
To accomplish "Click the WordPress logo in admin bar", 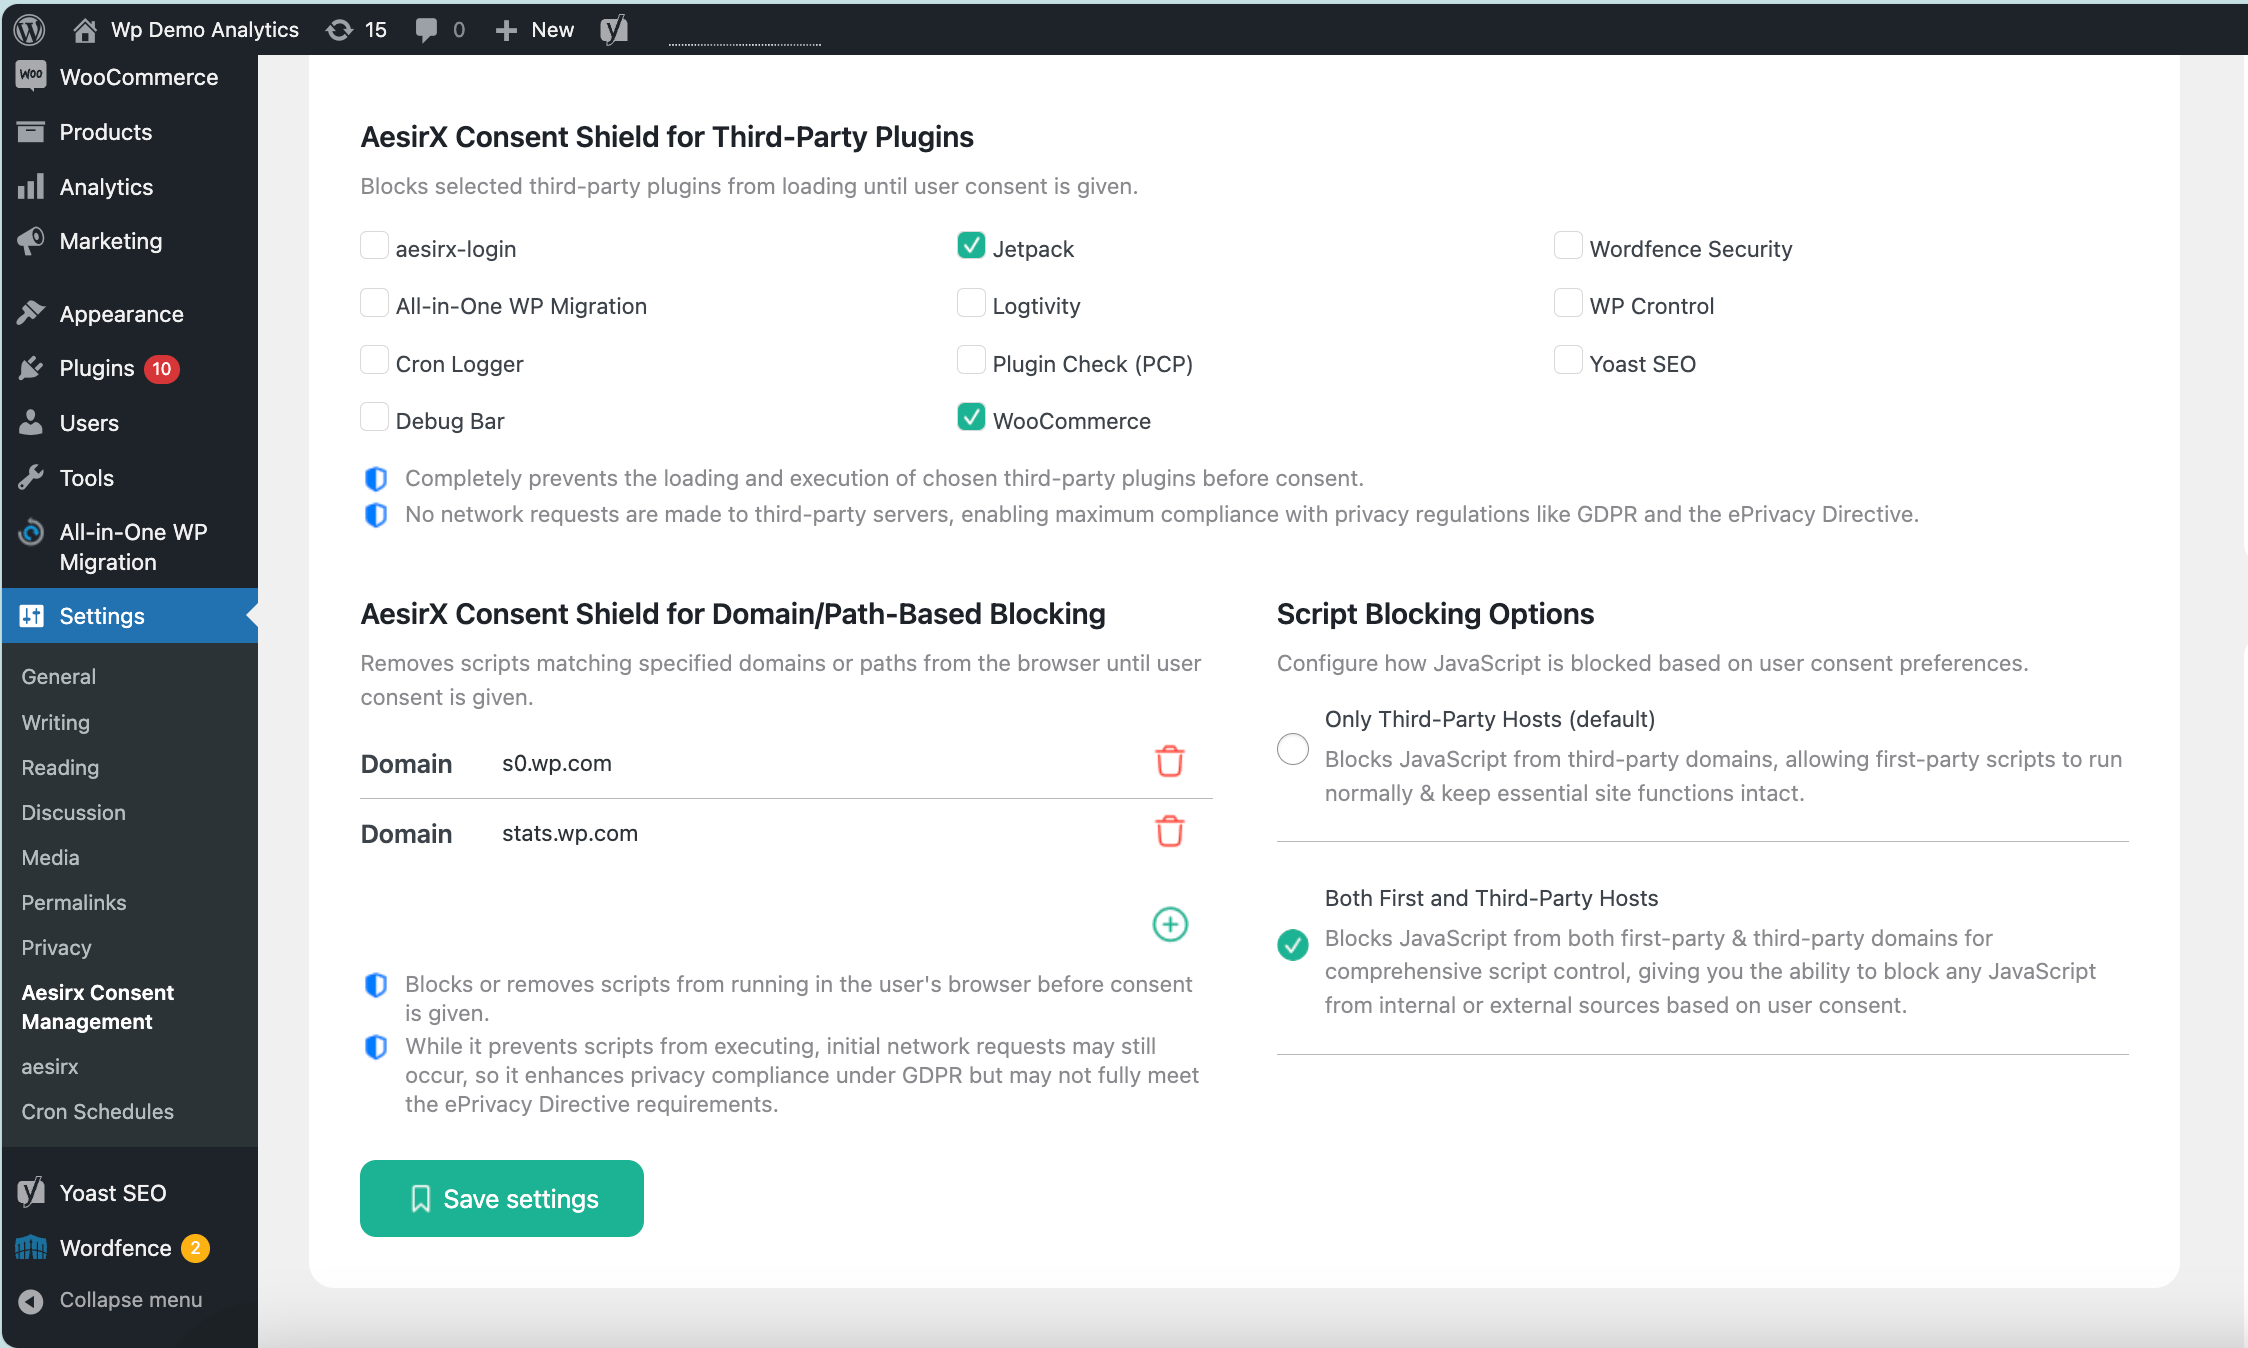I will (30, 29).
